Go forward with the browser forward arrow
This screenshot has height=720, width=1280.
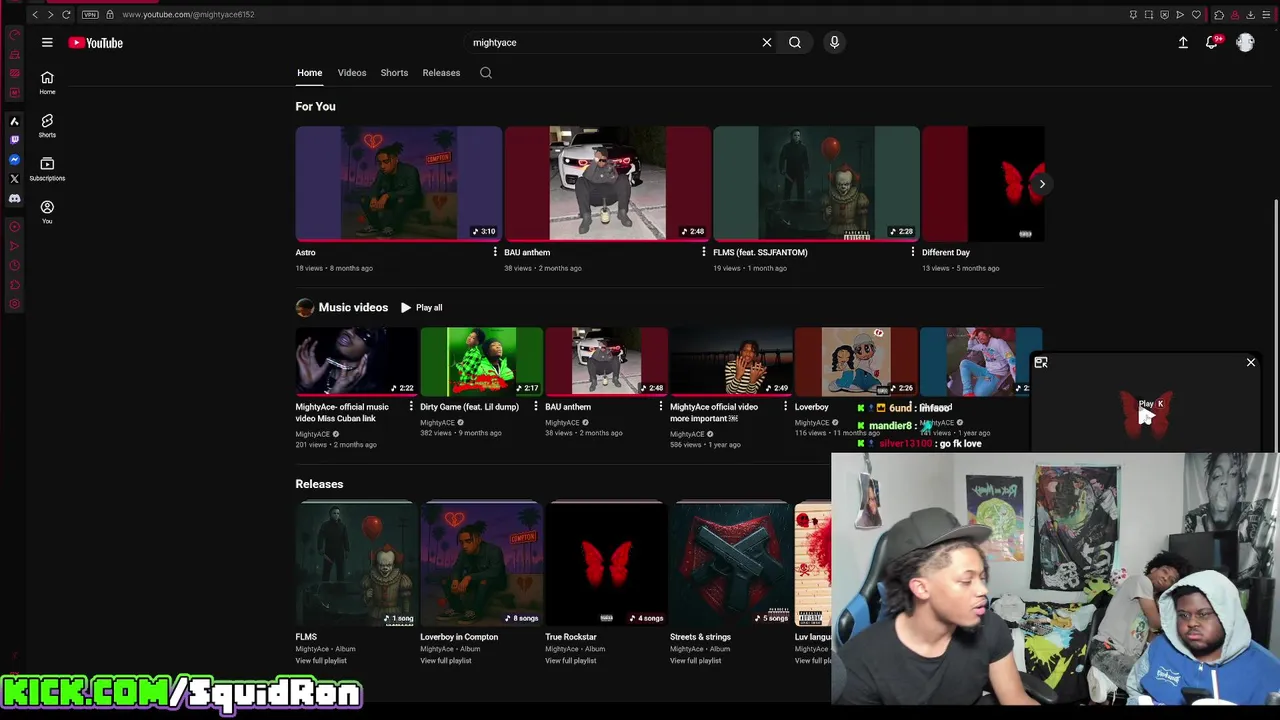coord(50,15)
